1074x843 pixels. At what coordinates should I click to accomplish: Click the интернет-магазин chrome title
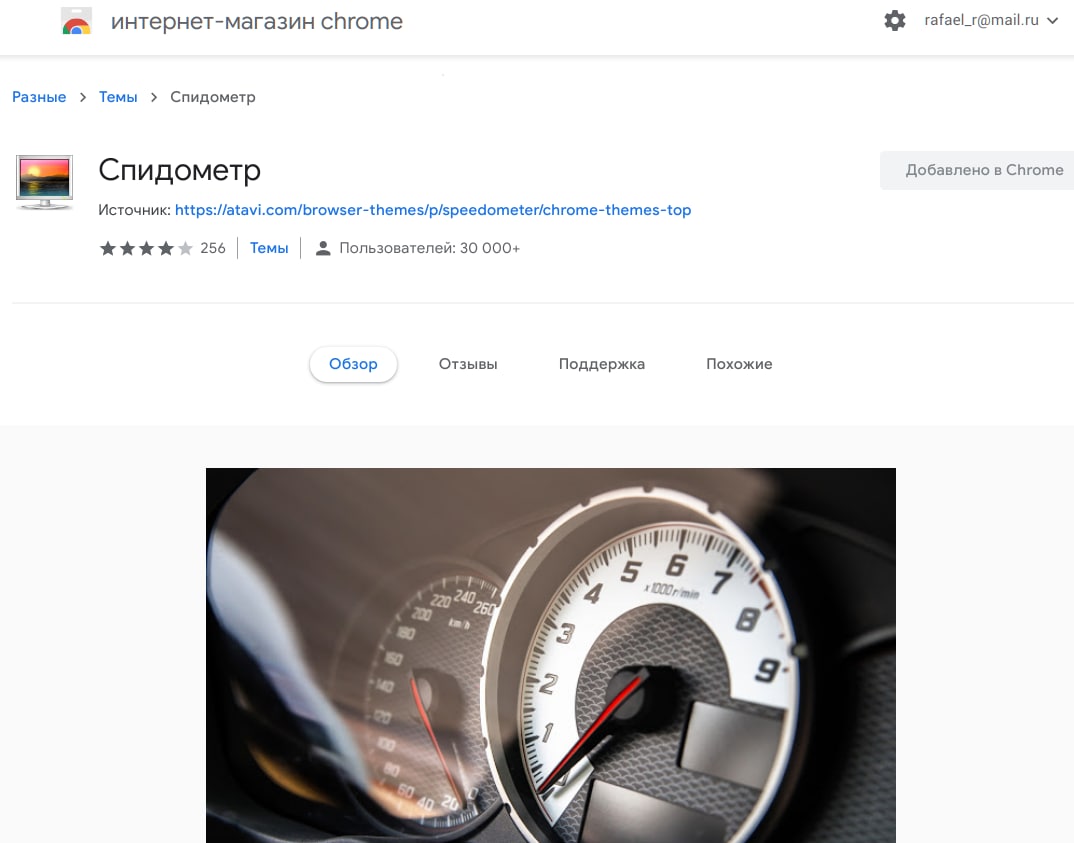(x=257, y=21)
